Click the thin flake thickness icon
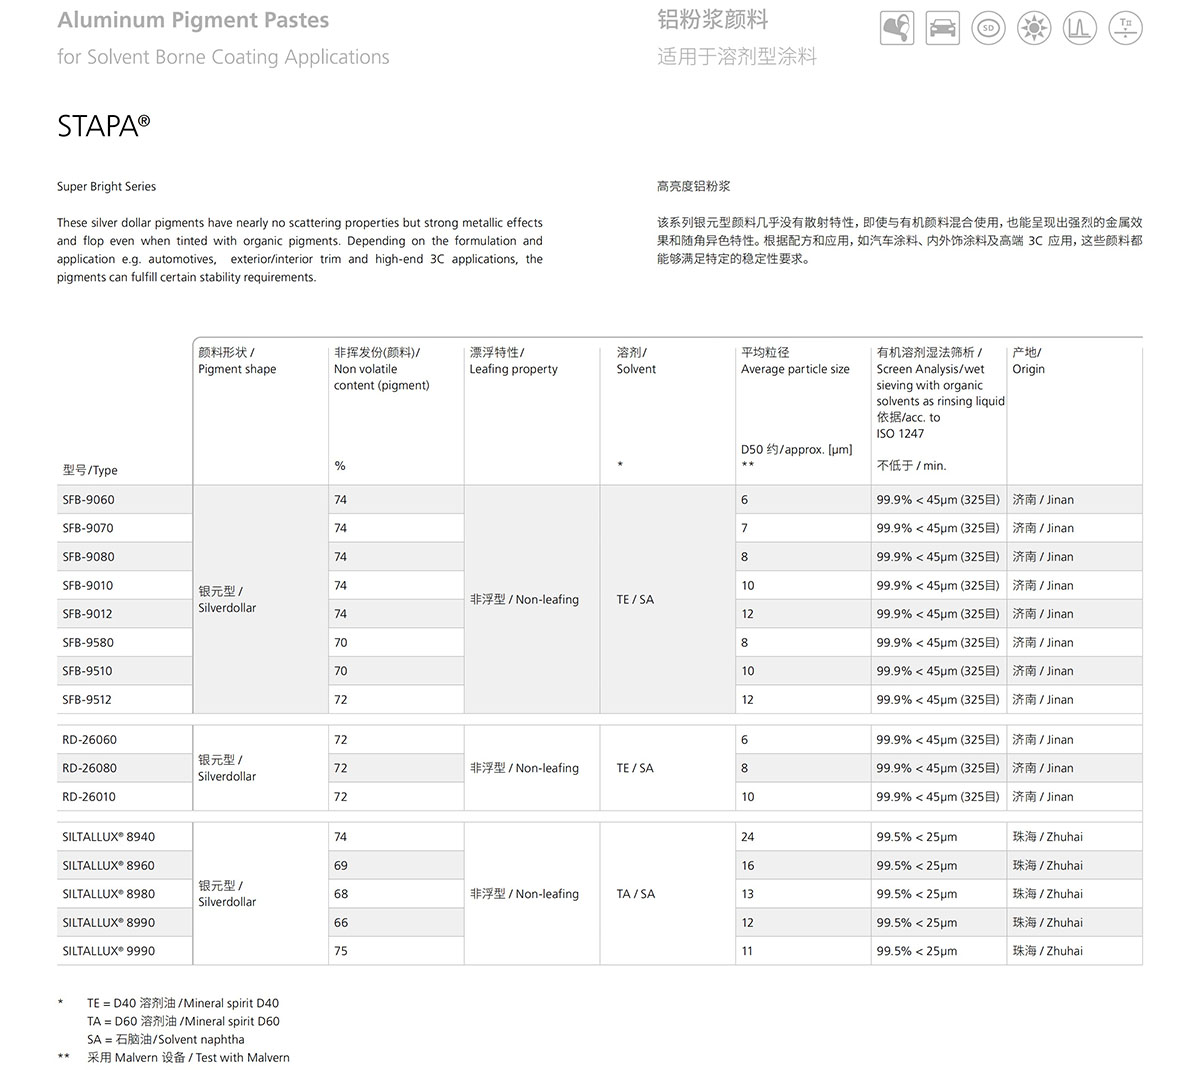This screenshot has height=1070, width=1200. [1126, 28]
